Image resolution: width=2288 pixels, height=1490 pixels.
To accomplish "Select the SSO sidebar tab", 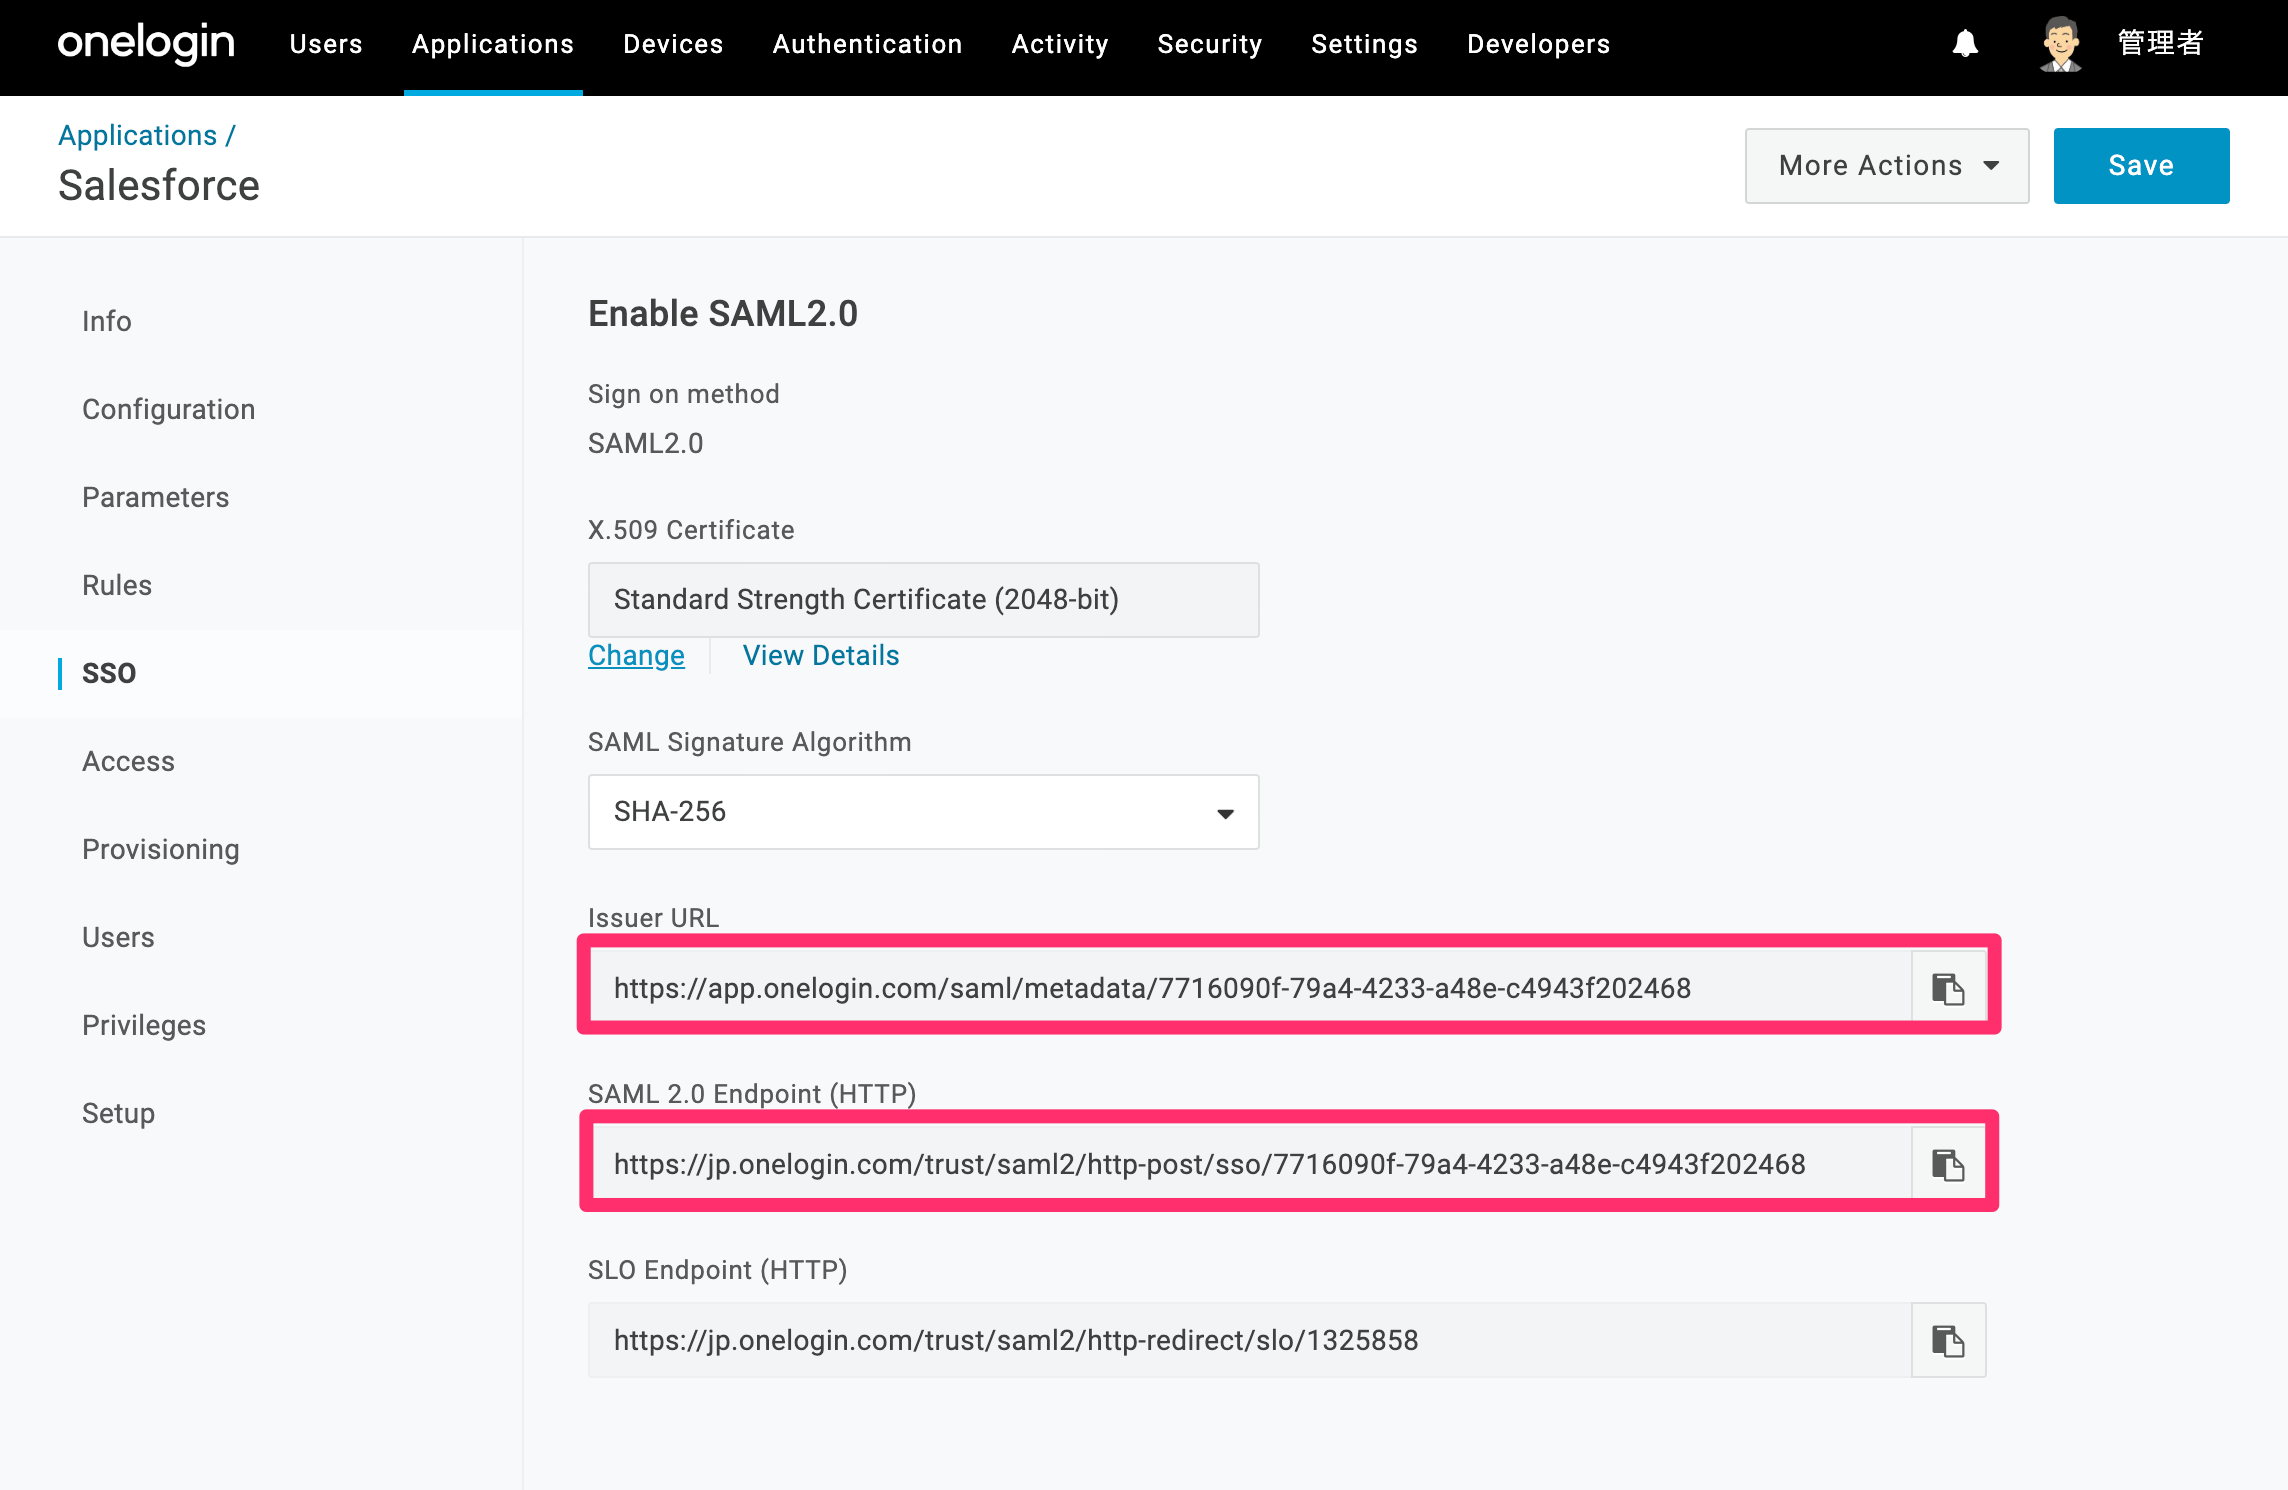I will pos(109,673).
